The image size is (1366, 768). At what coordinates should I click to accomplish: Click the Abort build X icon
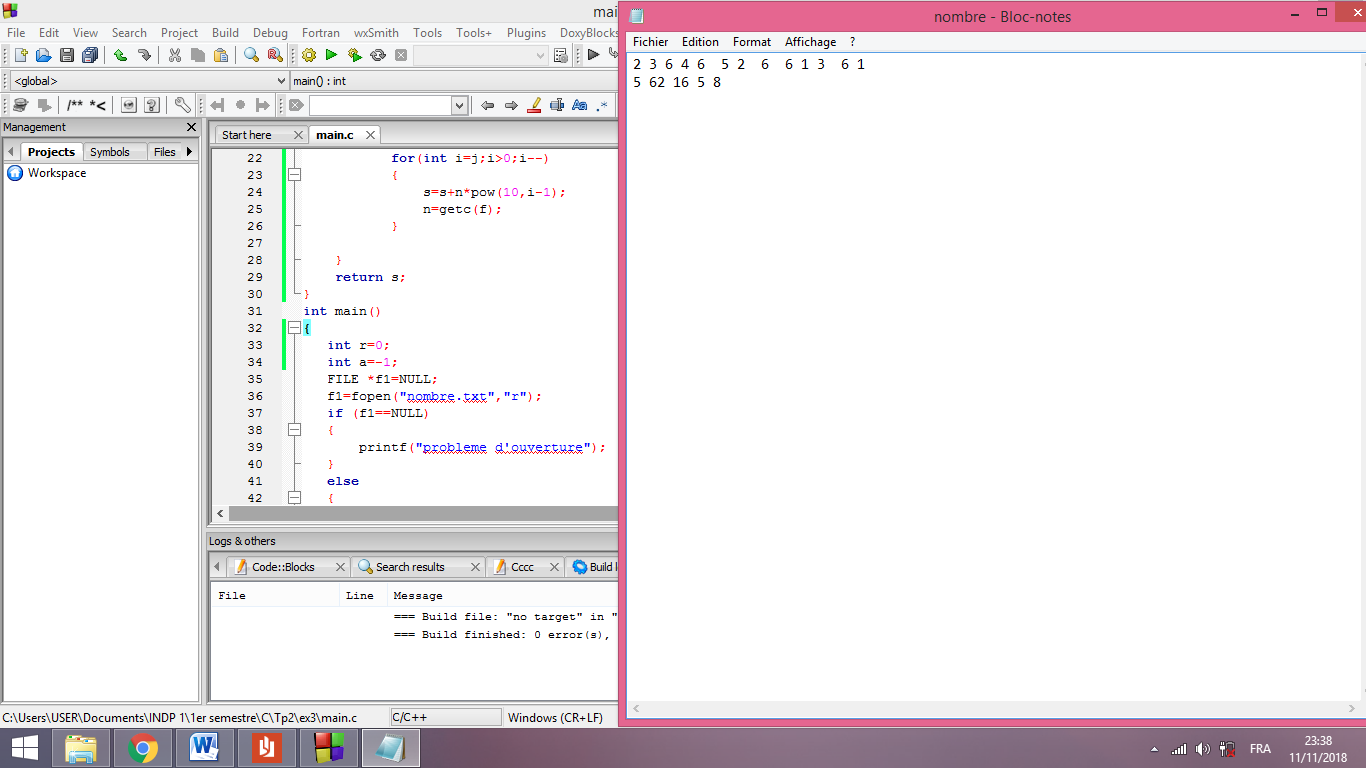click(401, 55)
